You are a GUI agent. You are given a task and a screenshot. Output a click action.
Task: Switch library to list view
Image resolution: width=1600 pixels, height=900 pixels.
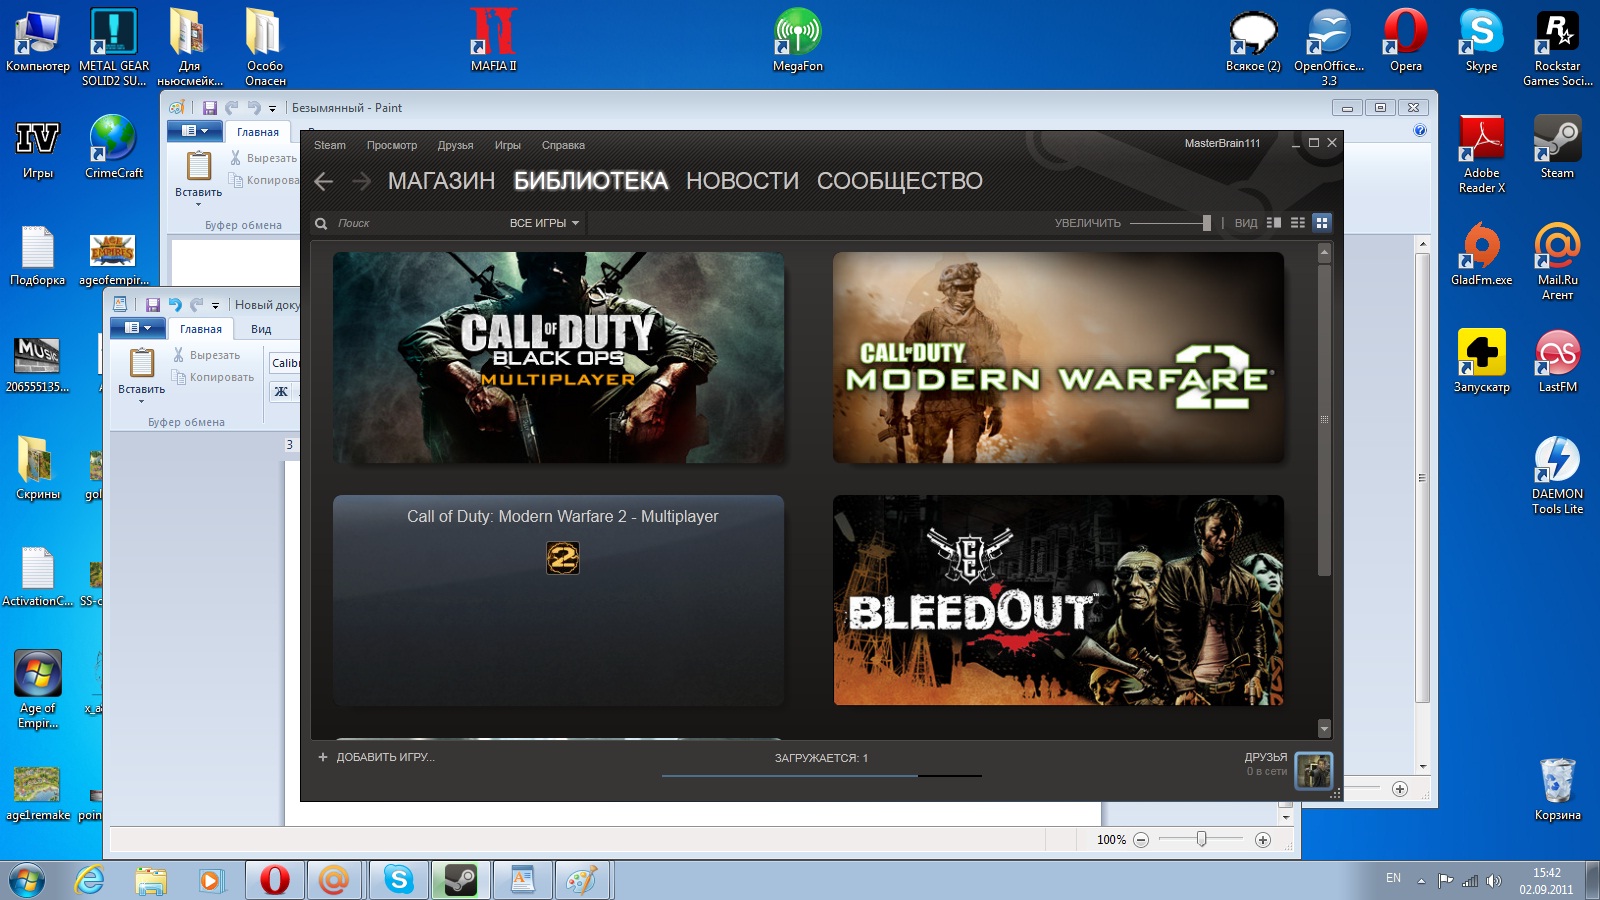pos(1297,223)
